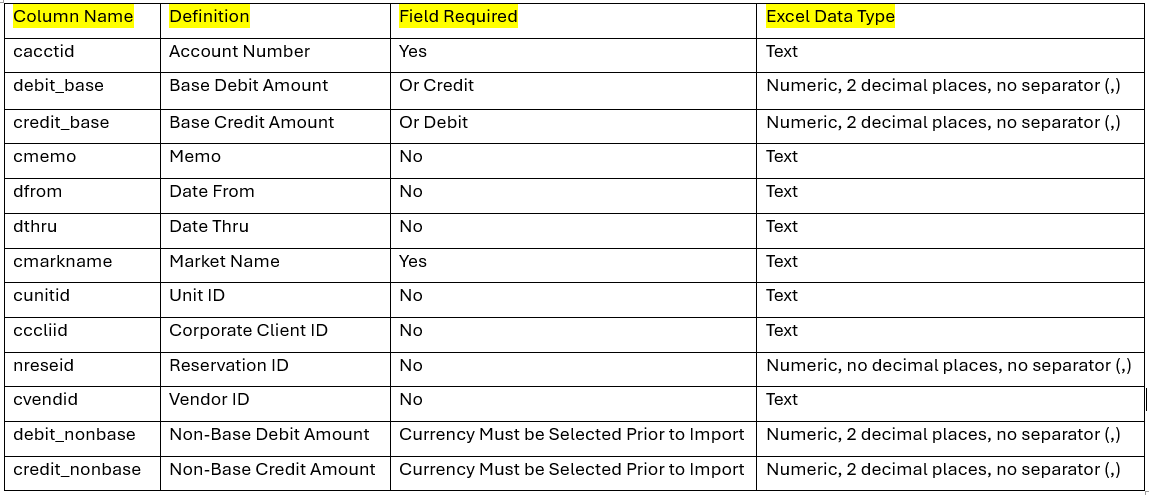Image resolution: width=1149 pixels, height=495 pixels.
Task: Select the "debit_nonbase" cell
Action: pos(74,434)
